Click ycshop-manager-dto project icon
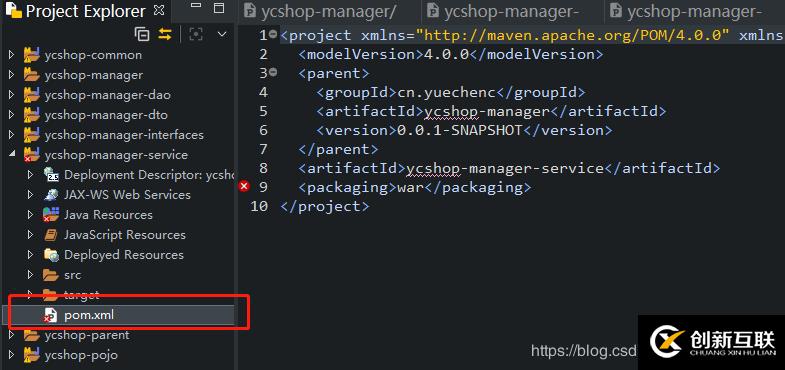This screenshot has height=370, width=785. 31,115
